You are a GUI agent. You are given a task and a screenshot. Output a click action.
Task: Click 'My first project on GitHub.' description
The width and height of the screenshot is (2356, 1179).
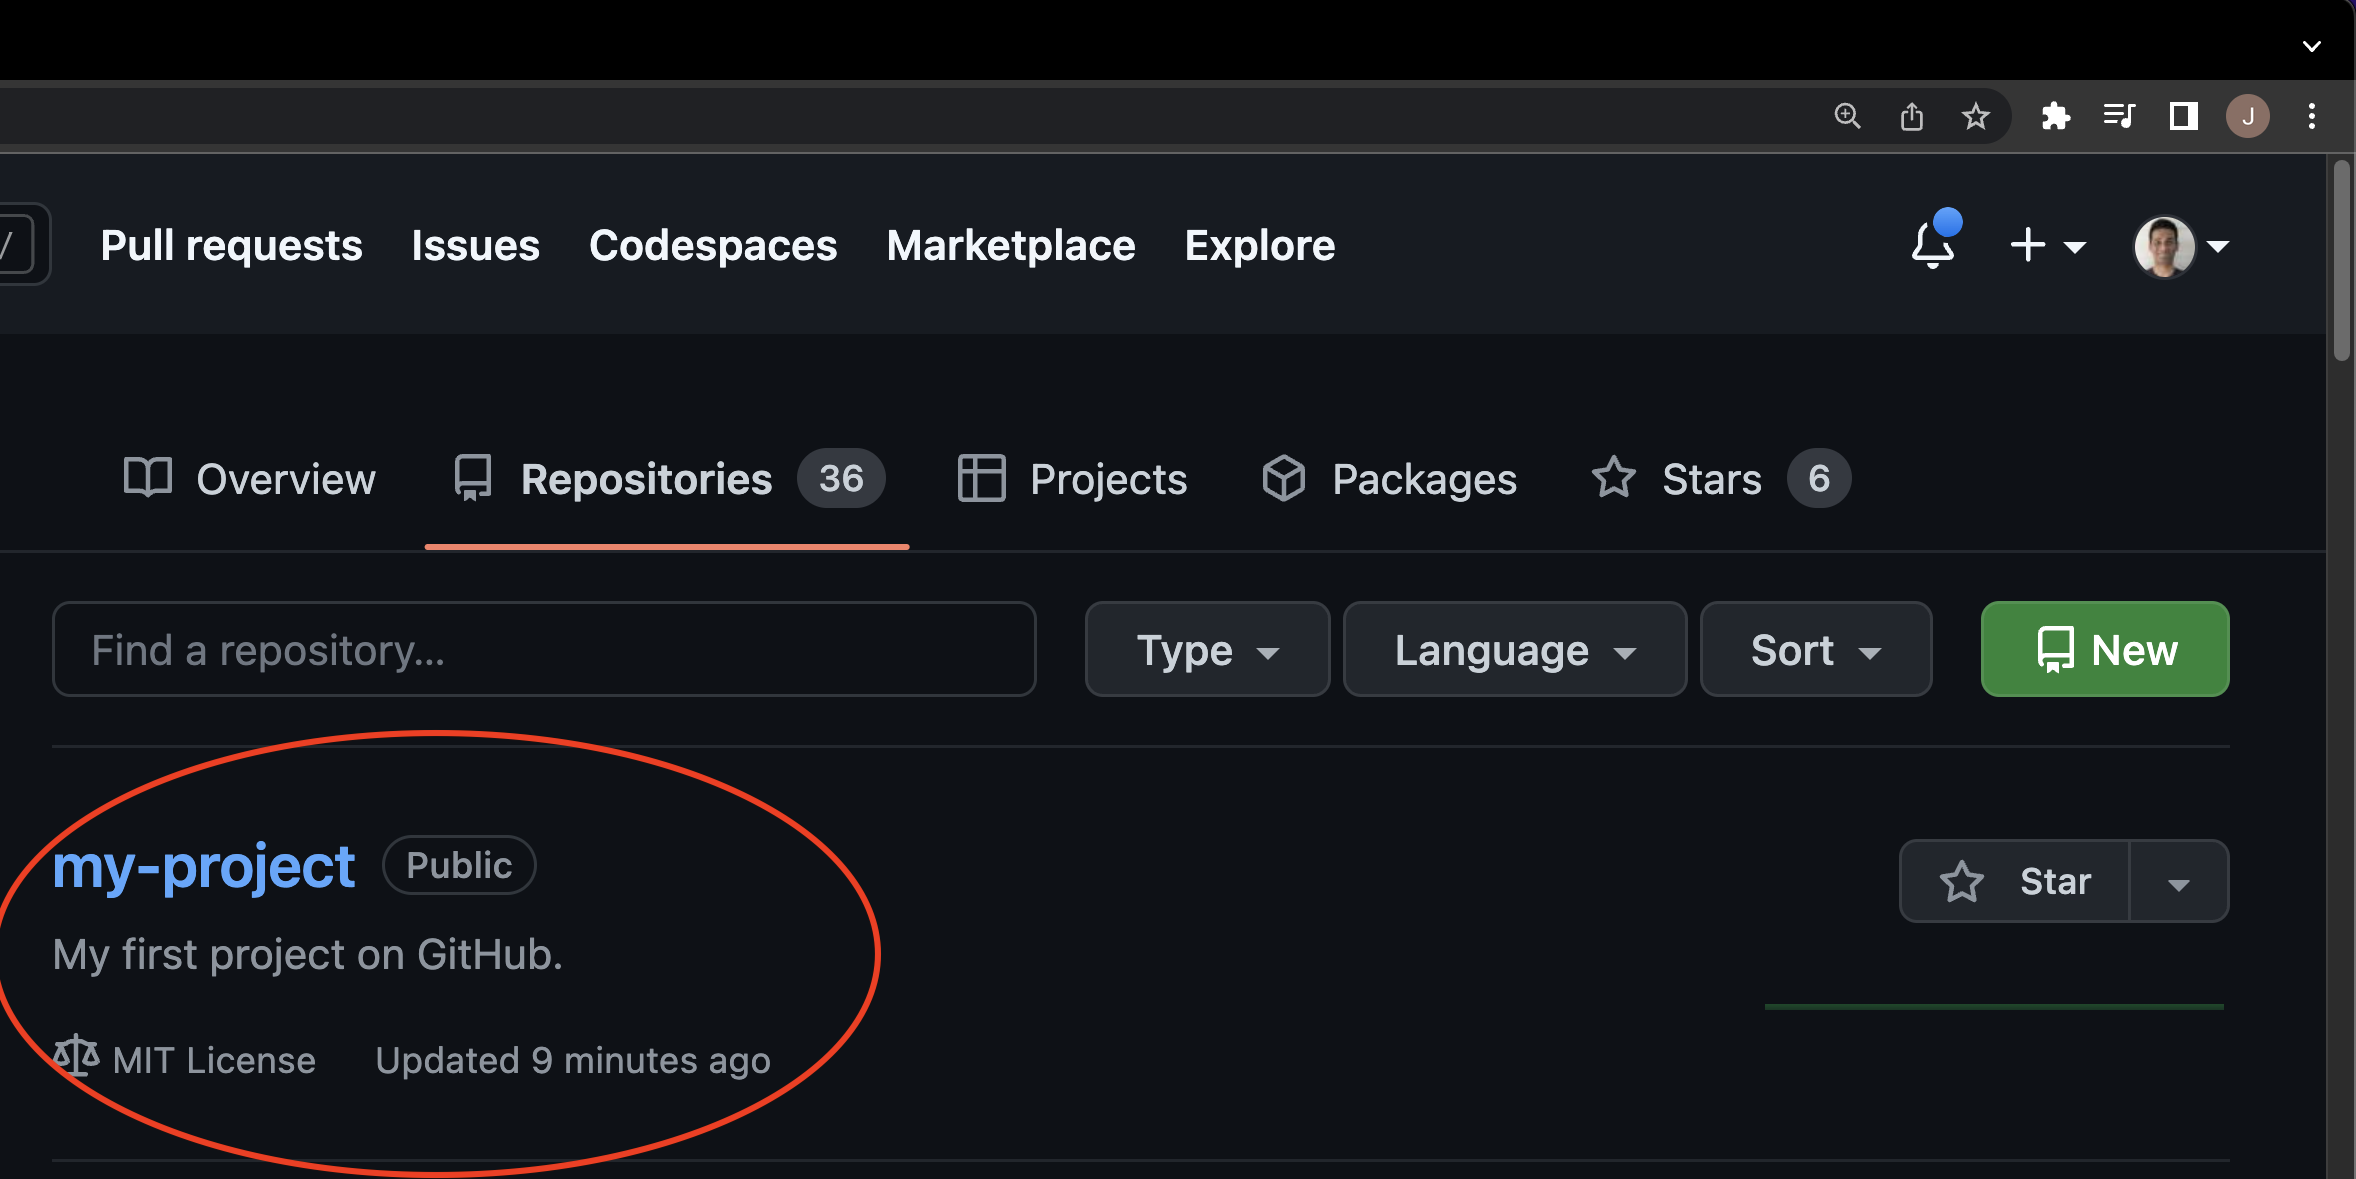click(308, 955)
